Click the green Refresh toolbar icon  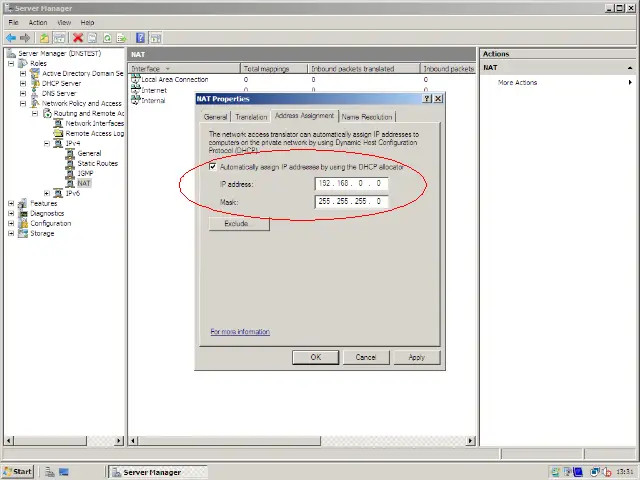click(x=107, y=38)
